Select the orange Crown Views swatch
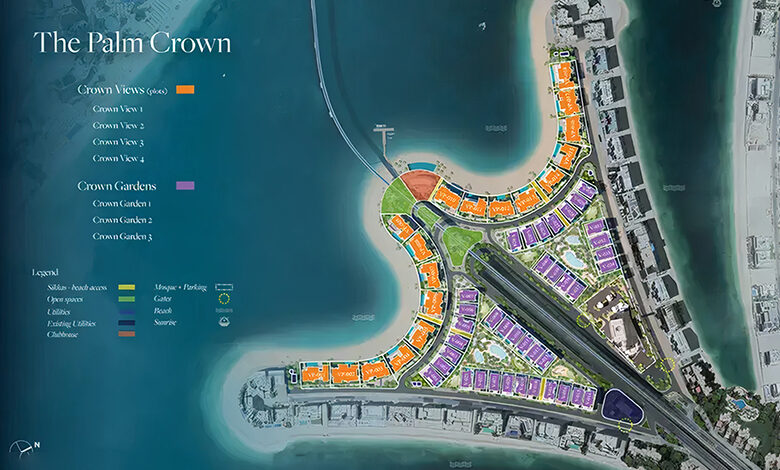The image size is (780, 470). pyautogui.click(x=185, y=90)
